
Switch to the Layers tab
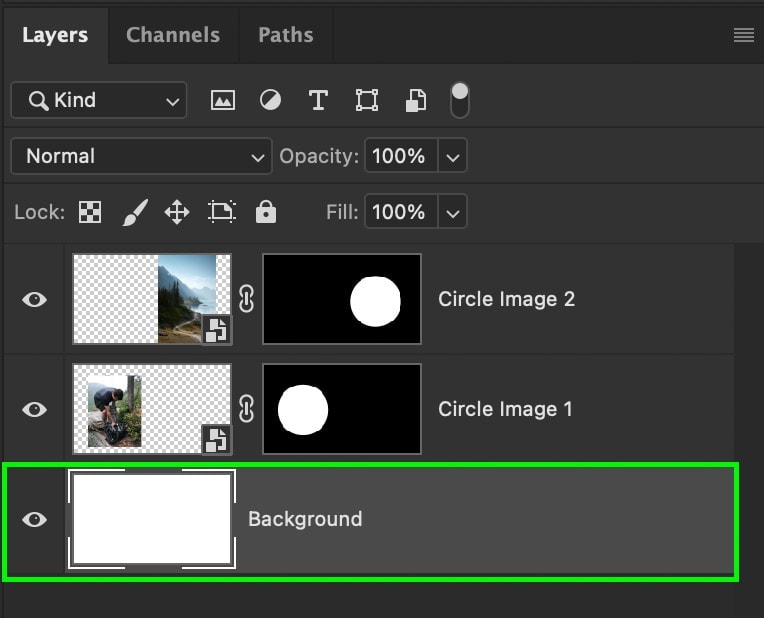click(55, 35)
